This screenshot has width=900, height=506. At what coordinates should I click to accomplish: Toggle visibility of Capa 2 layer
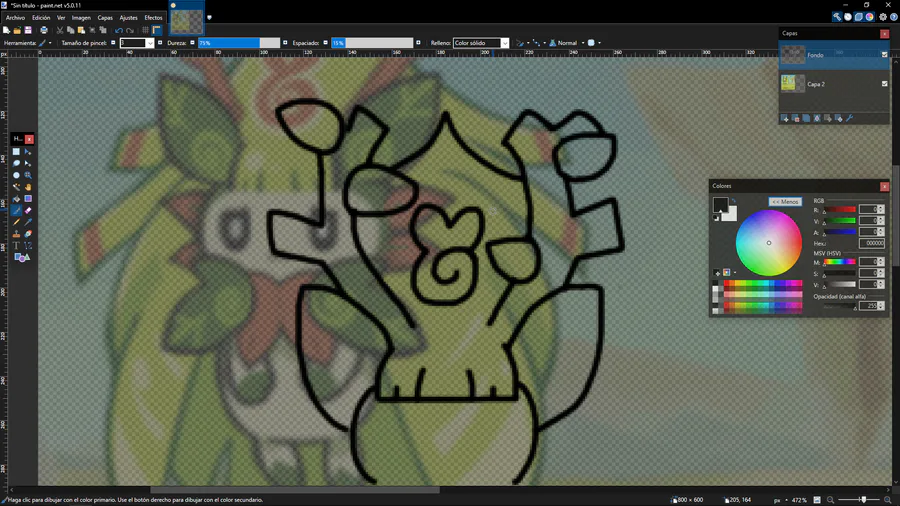pos(885,84)
